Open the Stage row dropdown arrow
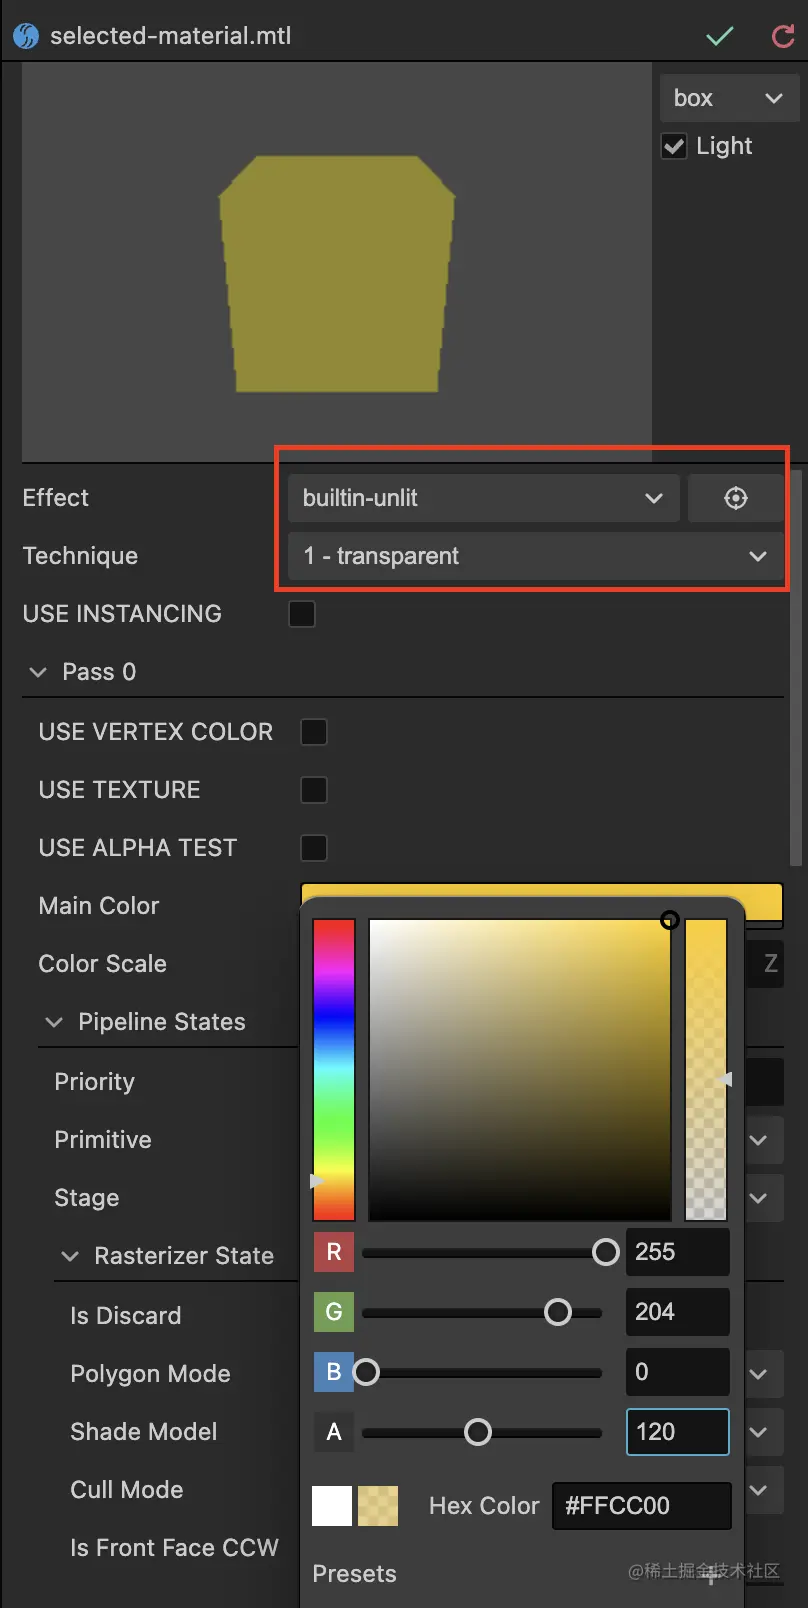Image resolution: width=808 pixels, height=1608 pixels. tap(759, 1198)
